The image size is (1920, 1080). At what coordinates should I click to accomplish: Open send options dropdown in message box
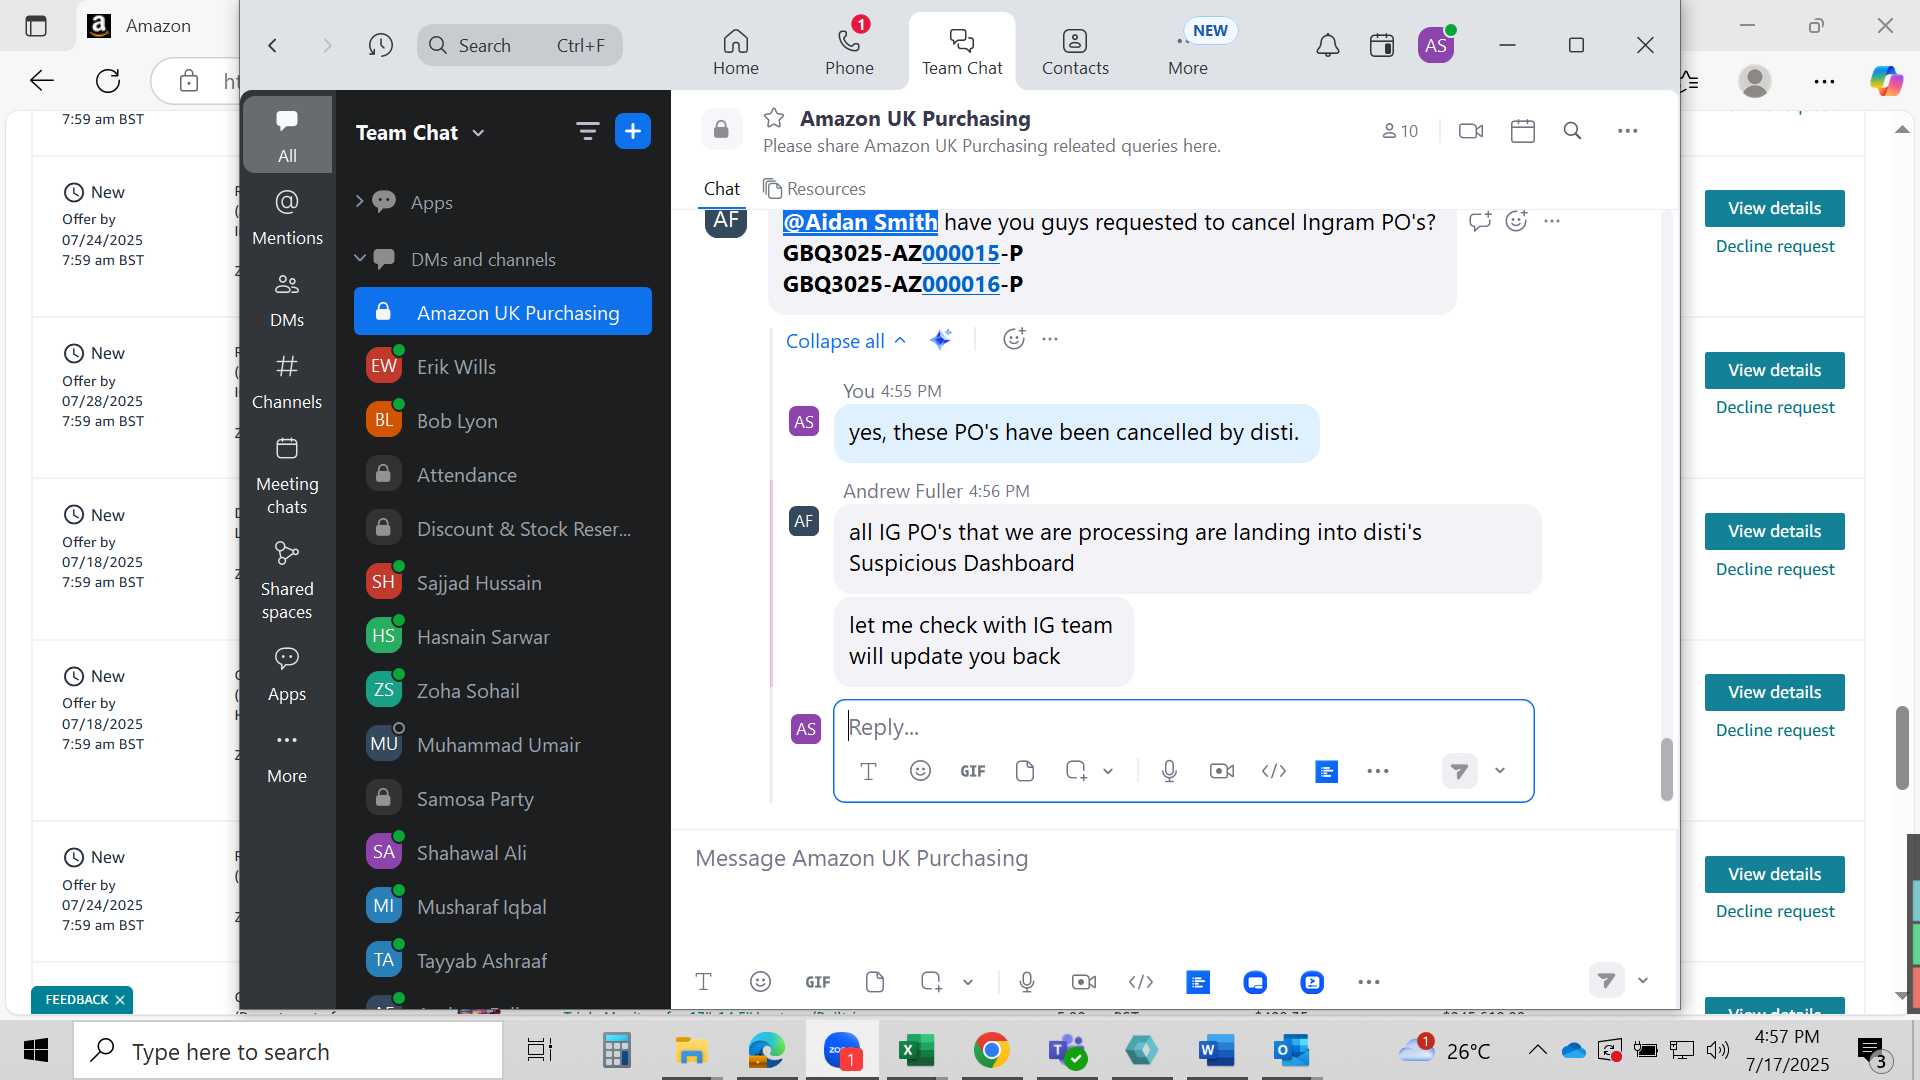point(1643,981)
